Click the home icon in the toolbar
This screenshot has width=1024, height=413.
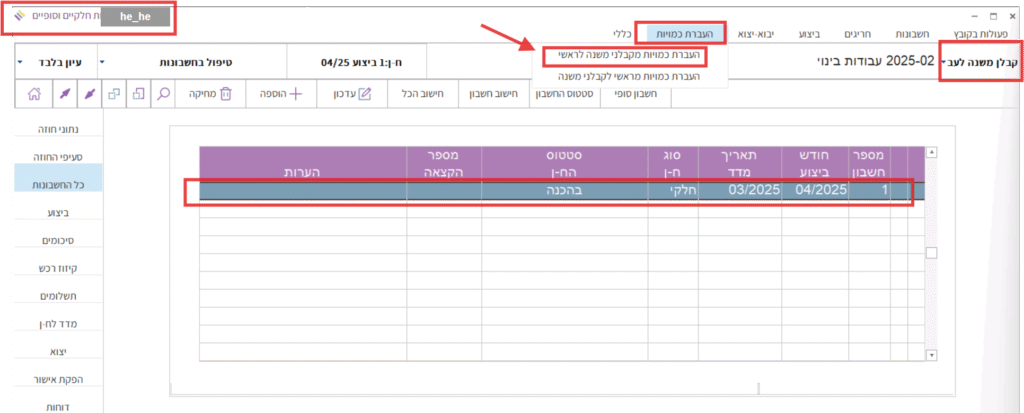click(x=34, y=95)
